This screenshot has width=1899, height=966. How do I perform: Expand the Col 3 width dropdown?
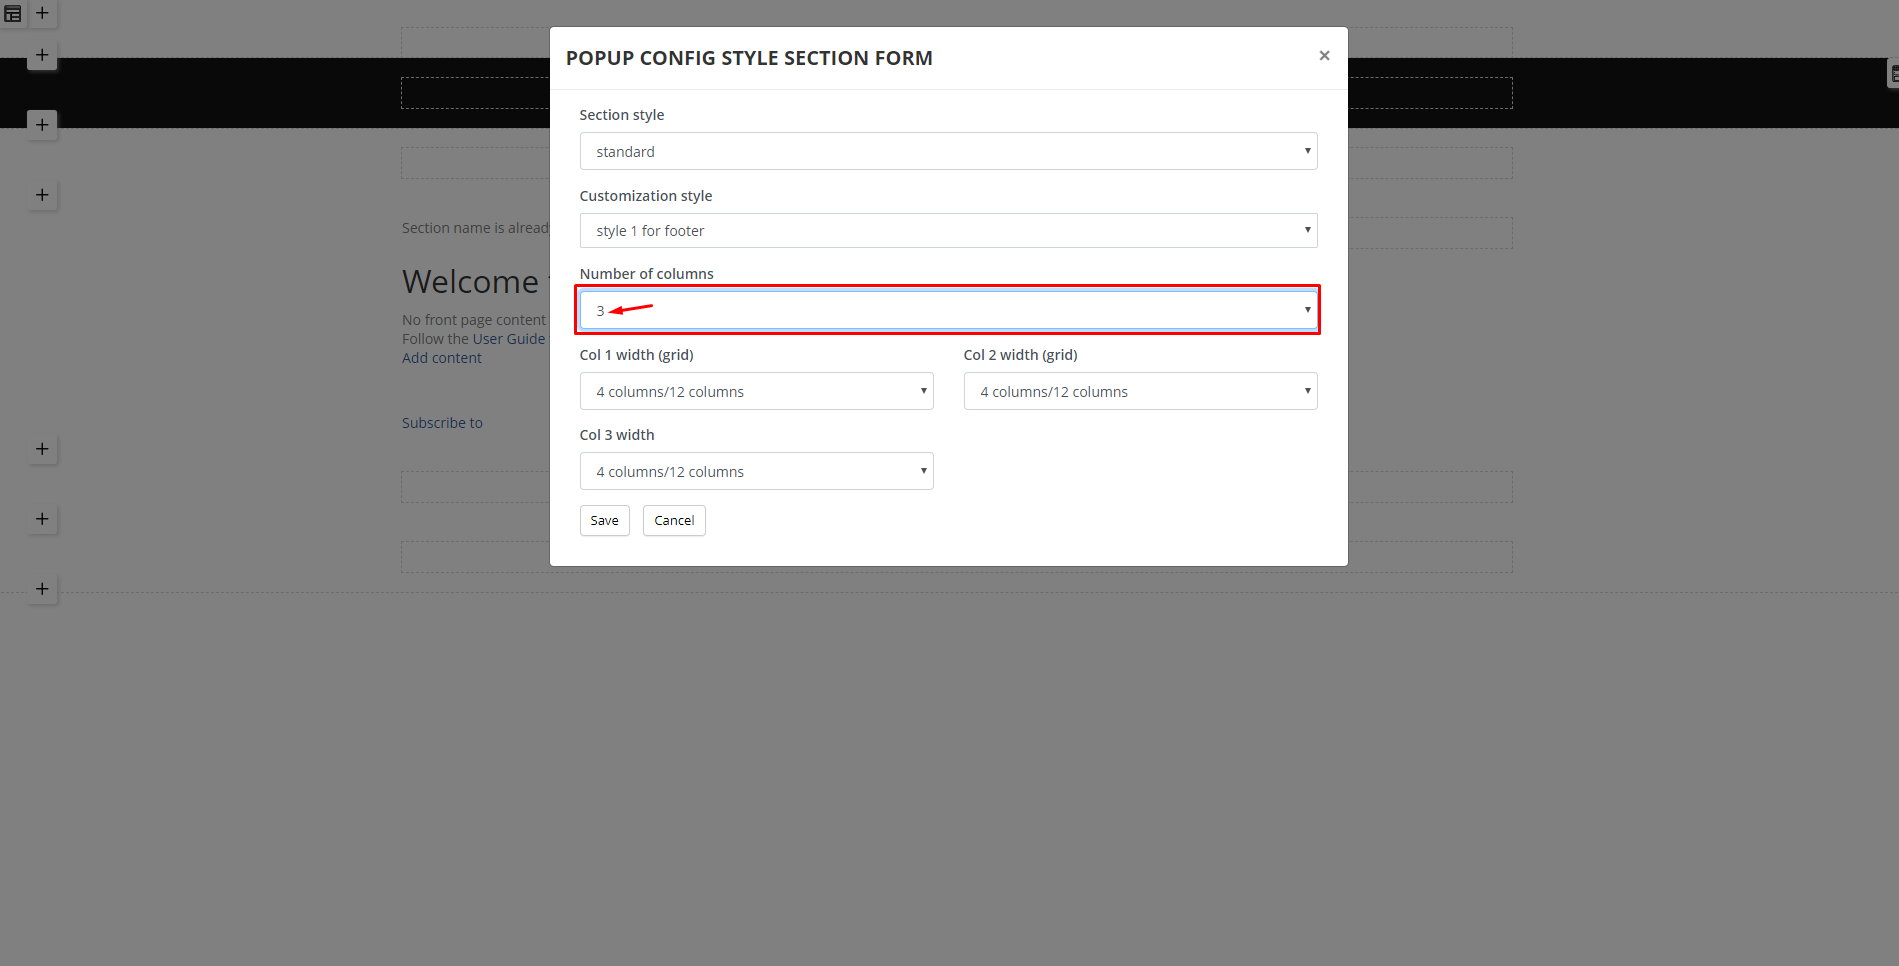tap(756, 471)
